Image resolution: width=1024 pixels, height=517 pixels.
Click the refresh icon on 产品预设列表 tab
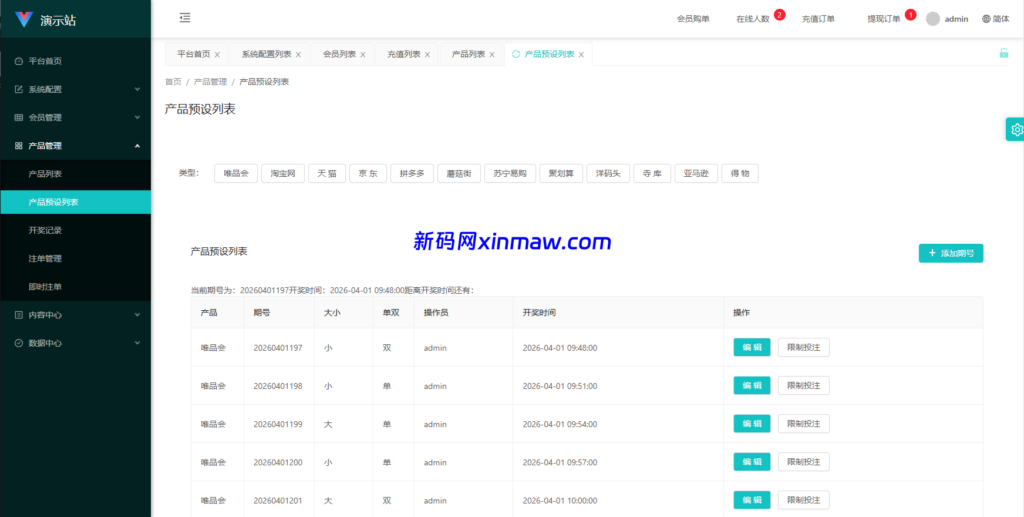516,54
